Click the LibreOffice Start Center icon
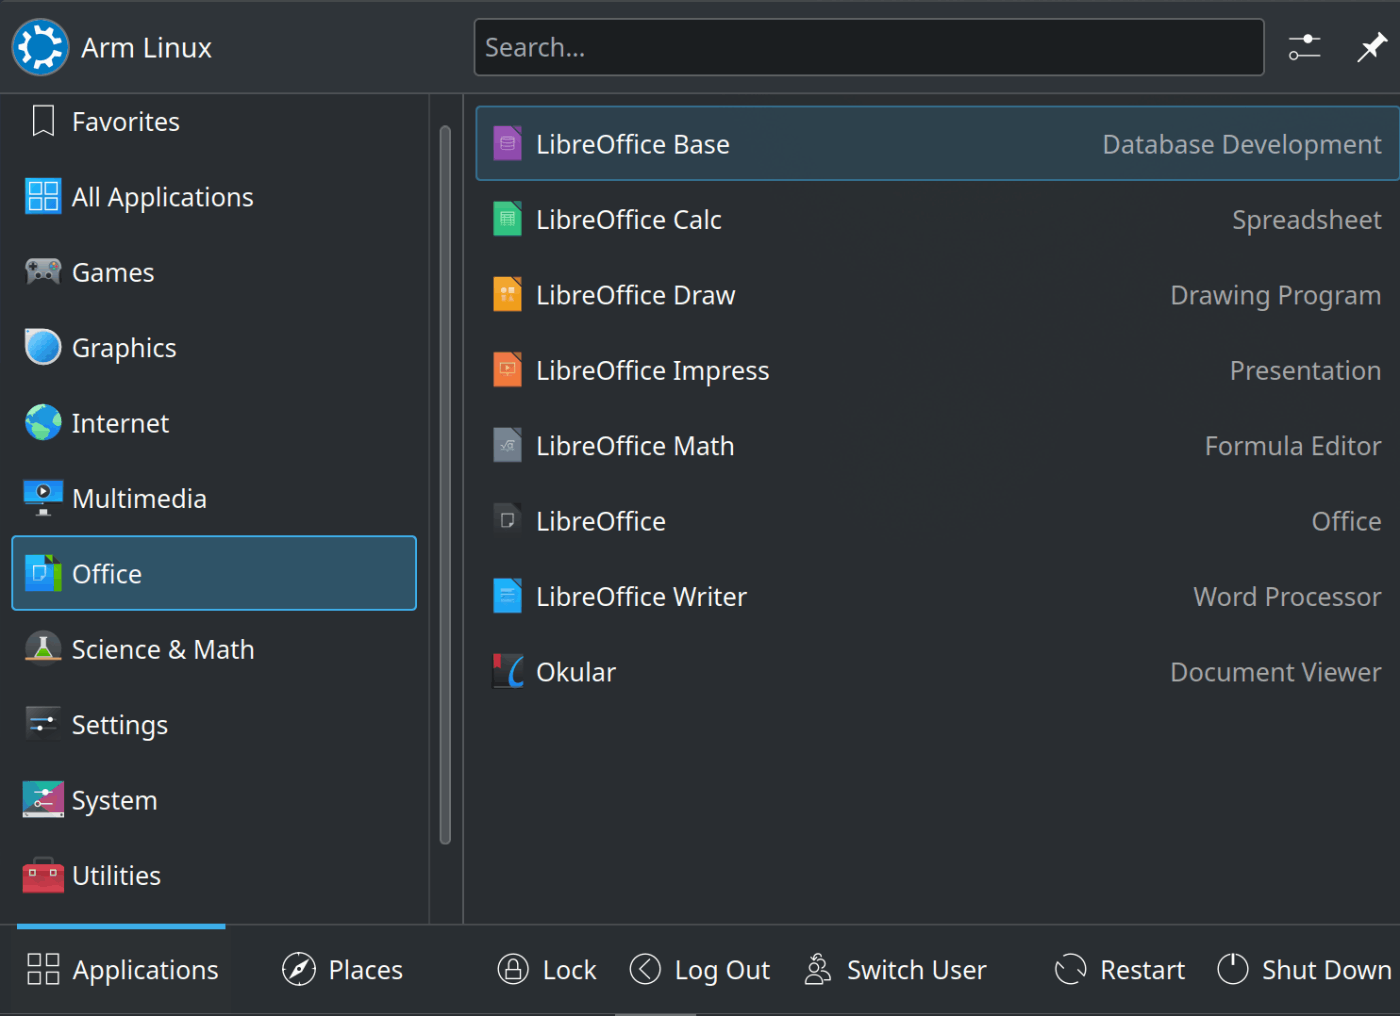Image resolution: width=1400 pixels, height=1016 pixels. [x=507, y=521]
